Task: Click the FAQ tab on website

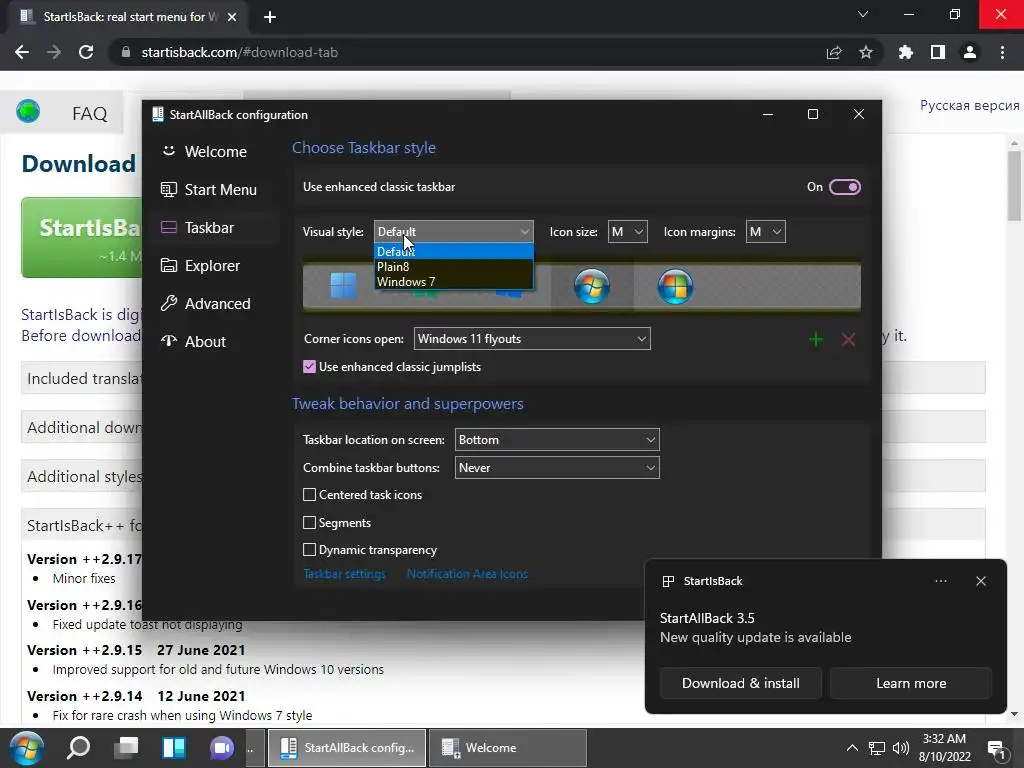Action: click(89, 114)
